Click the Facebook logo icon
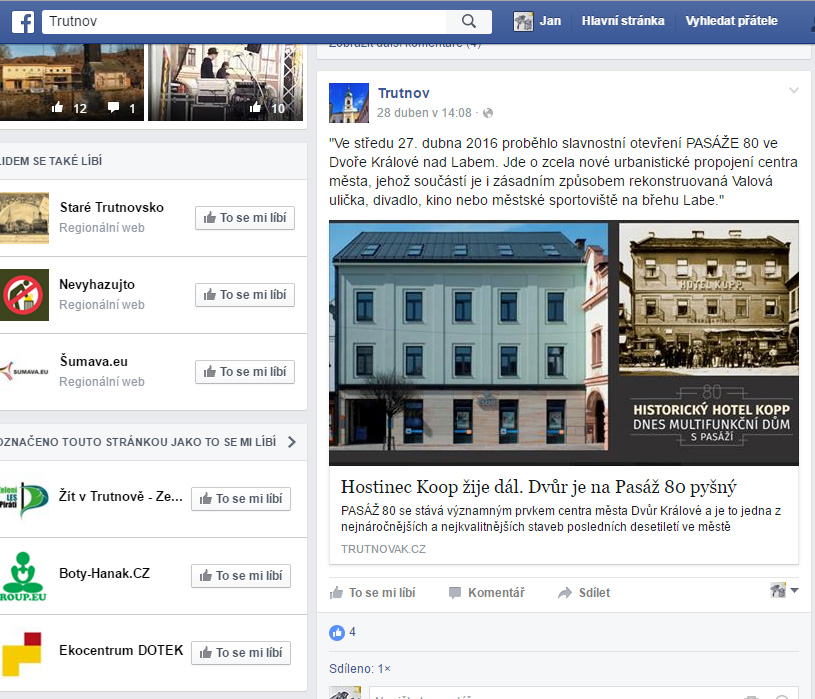This screenshot has height=699, width=815. pos(22,21)
